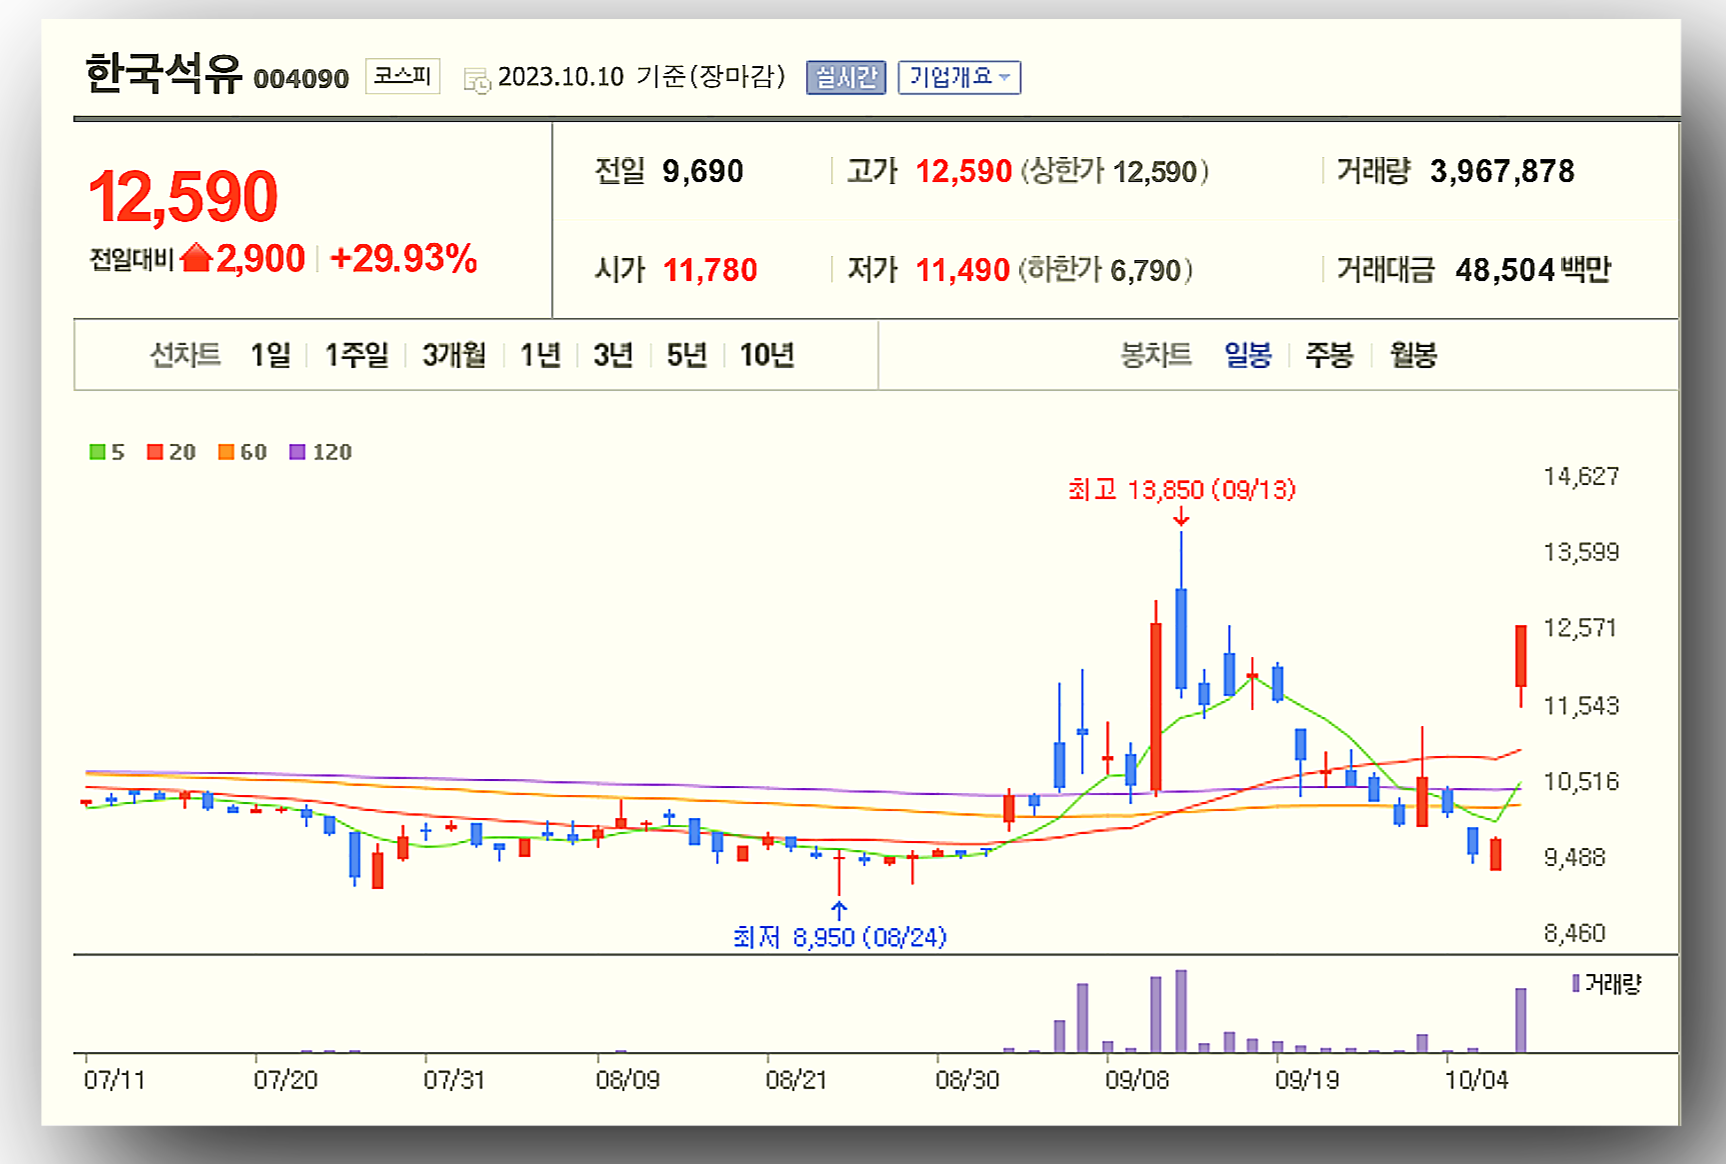Click the 2,900 price change amount
This screenshot has height=1164, width=1726.
tap(261, 258)
